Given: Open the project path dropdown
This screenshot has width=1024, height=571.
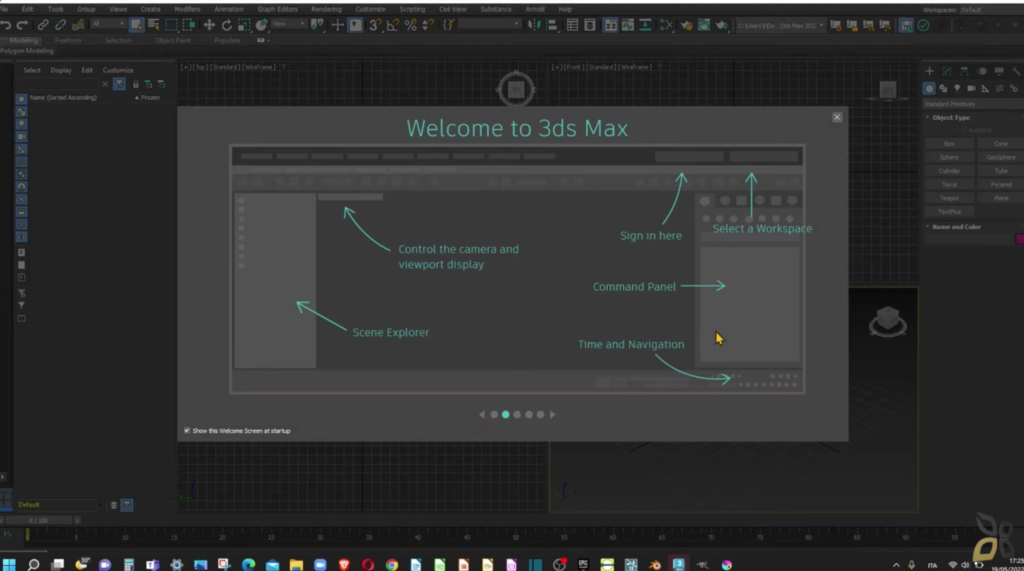Looking at the screenshot, I should pos(780,25).
